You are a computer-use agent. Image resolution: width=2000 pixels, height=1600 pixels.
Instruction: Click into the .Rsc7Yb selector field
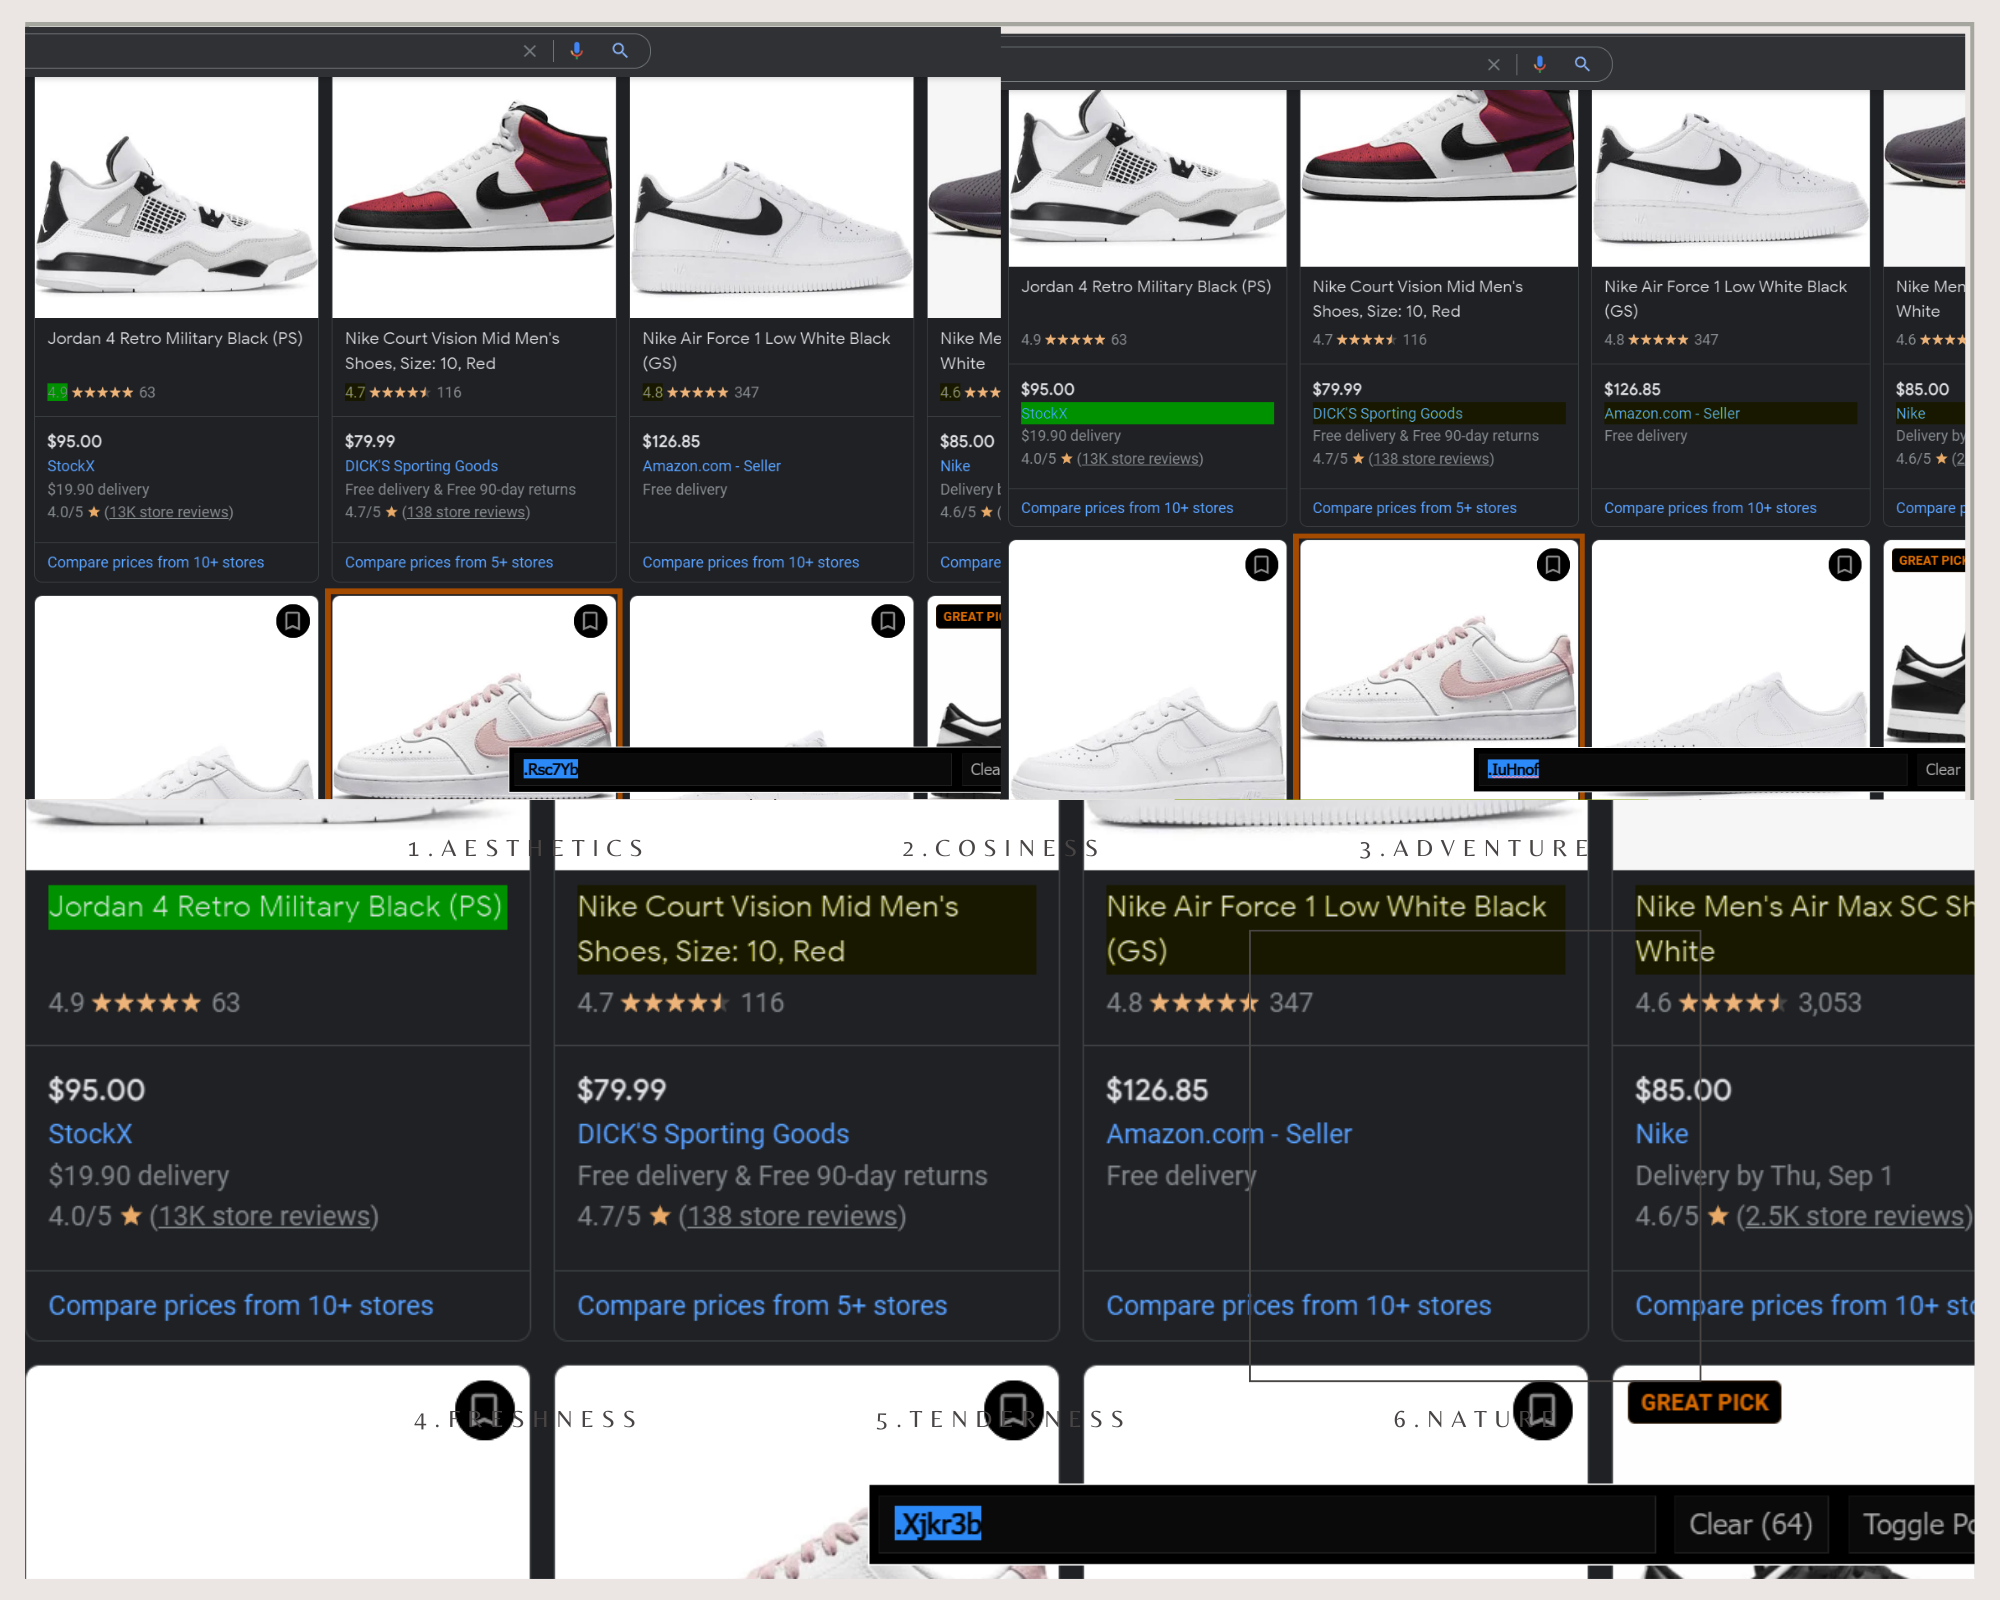(733, 769)
